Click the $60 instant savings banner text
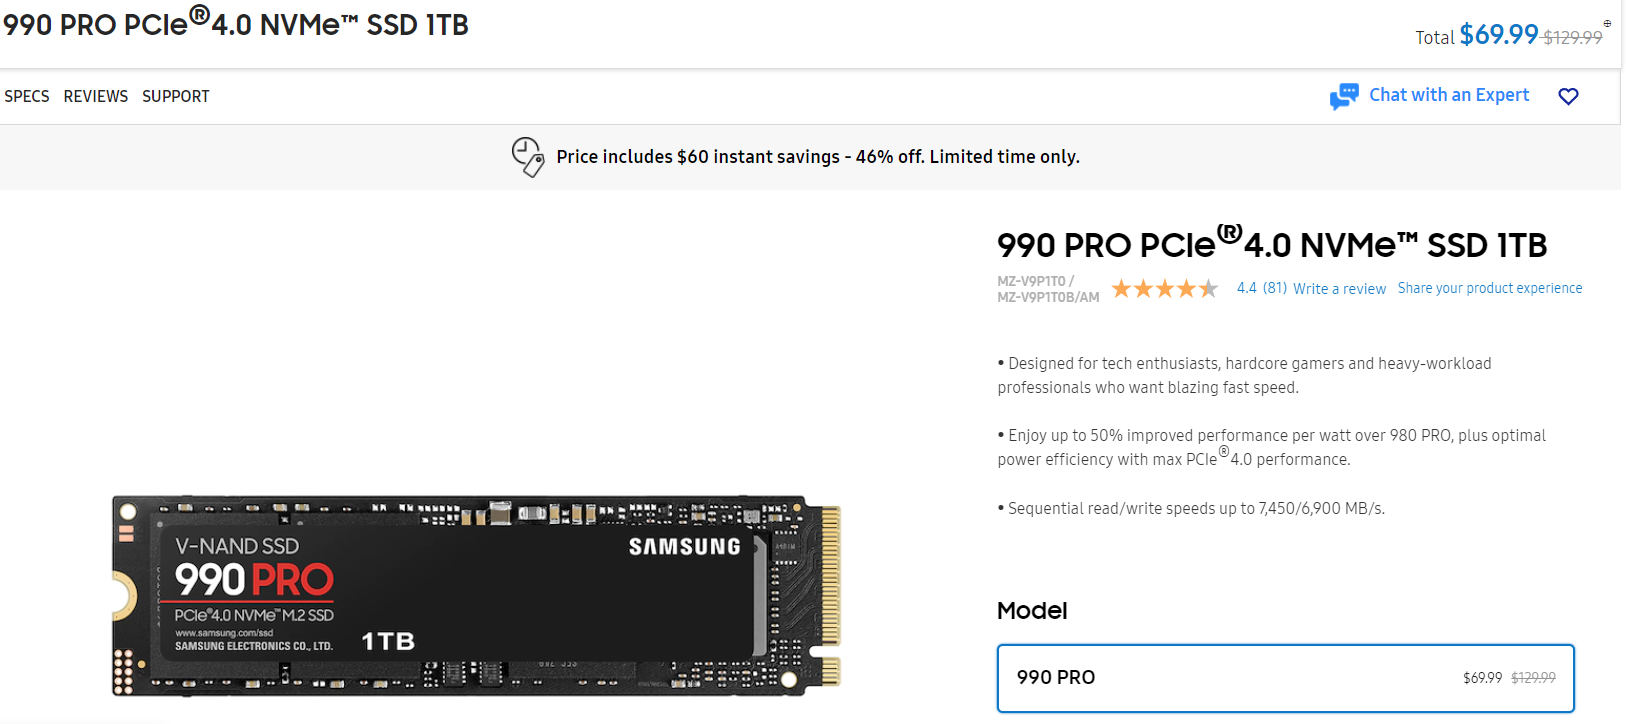This screenshot has width=1628, height=724. pyautogui.click(x=817, y=157)
